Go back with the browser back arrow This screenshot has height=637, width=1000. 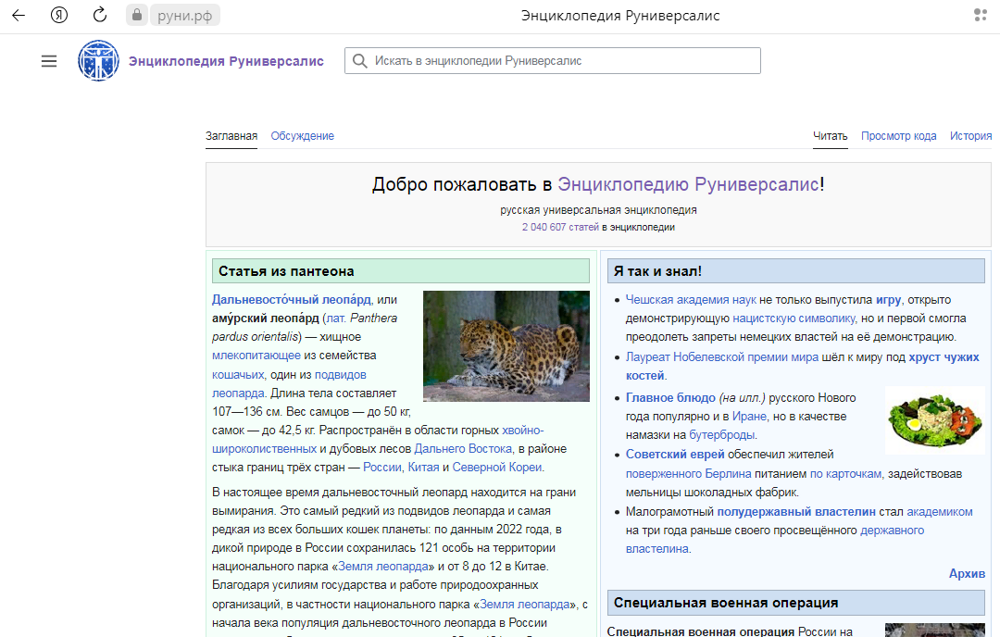point(18,15)
